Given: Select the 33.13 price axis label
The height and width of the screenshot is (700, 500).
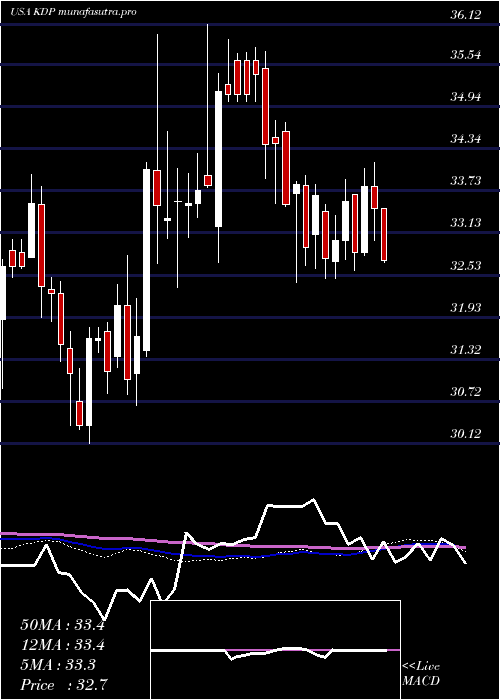Looking at the screenshot, I should 465,223.
